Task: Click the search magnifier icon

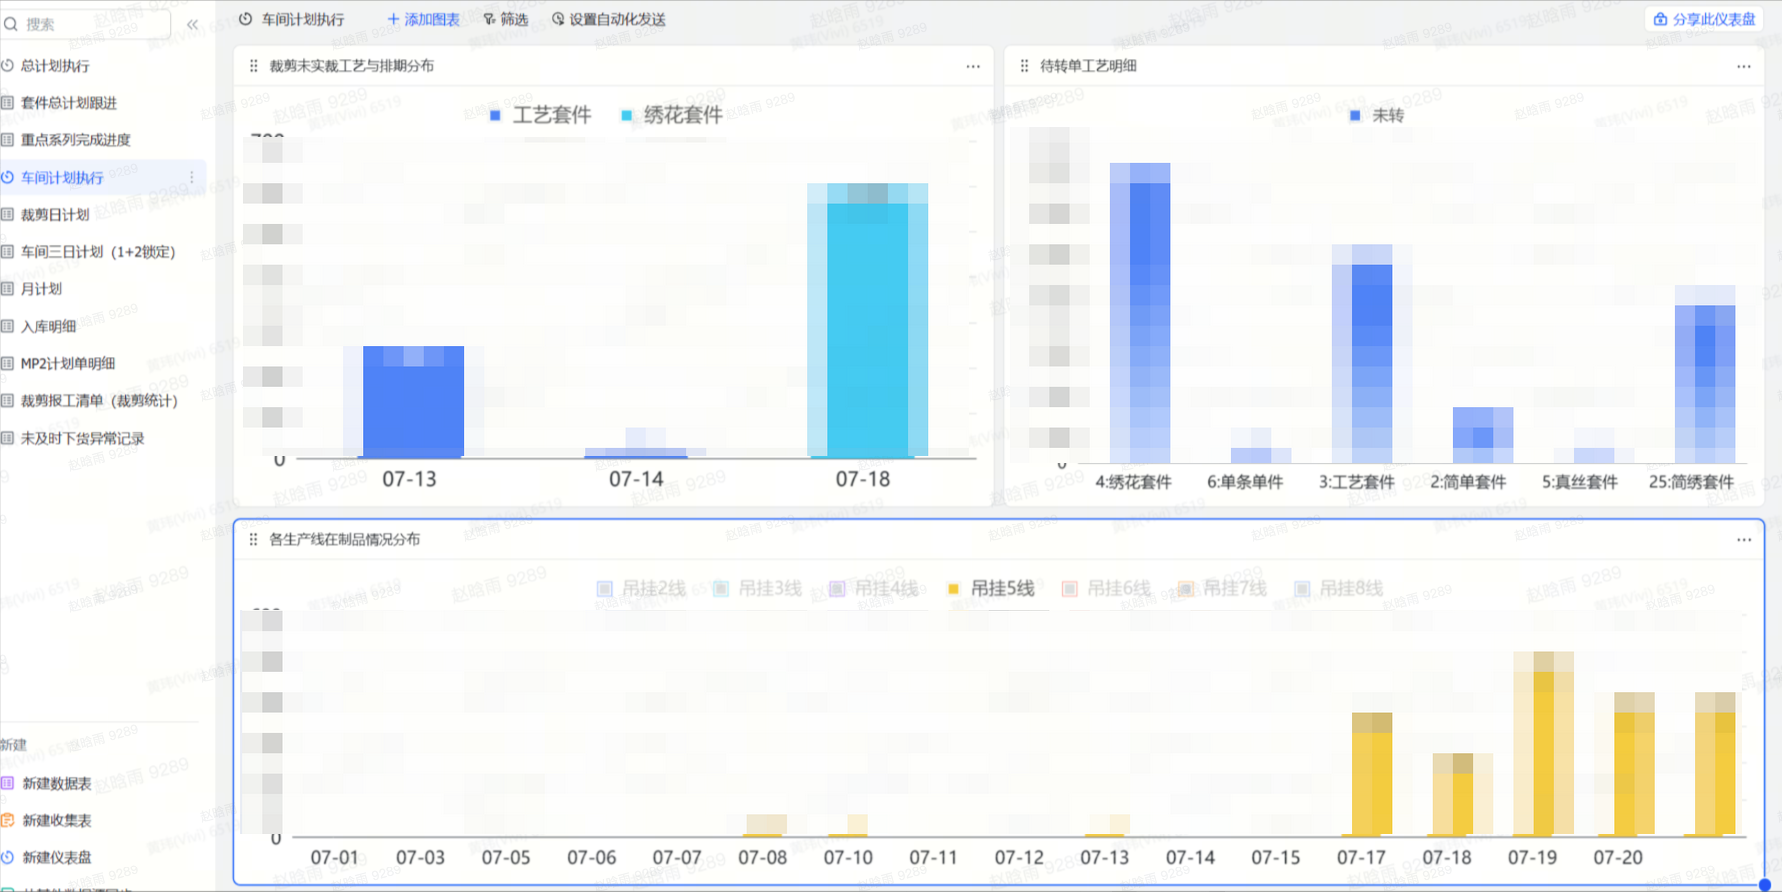Action: 11,24
